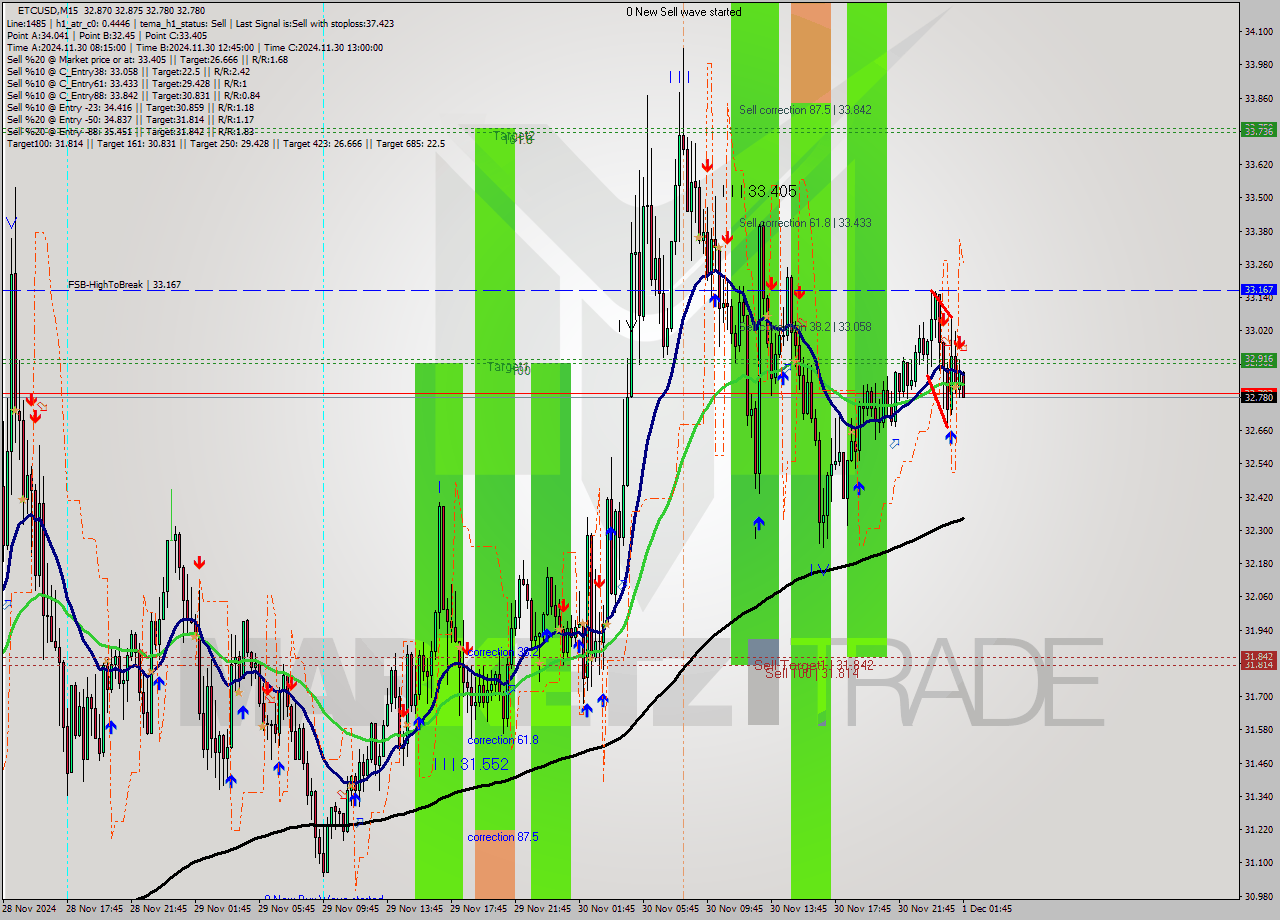Click the '30 Nov 01:45' time axis label

(607, 909)
